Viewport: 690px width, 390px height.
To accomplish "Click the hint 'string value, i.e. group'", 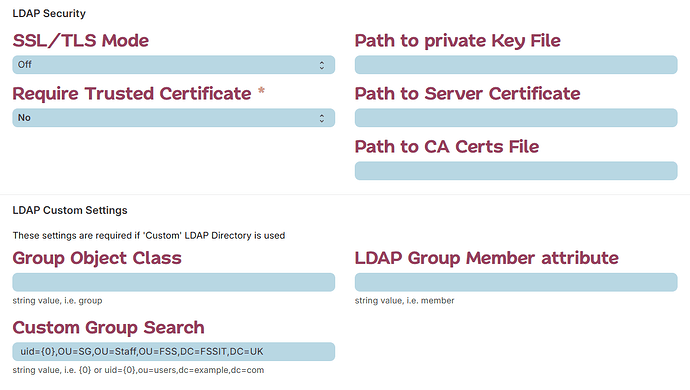I will tap(57, 301).
